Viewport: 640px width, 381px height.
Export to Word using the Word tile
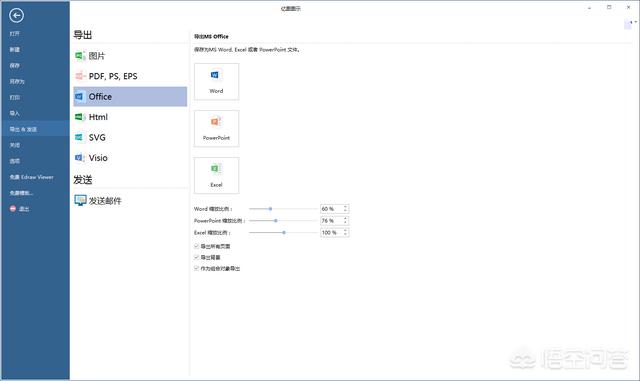coord(216,82)
